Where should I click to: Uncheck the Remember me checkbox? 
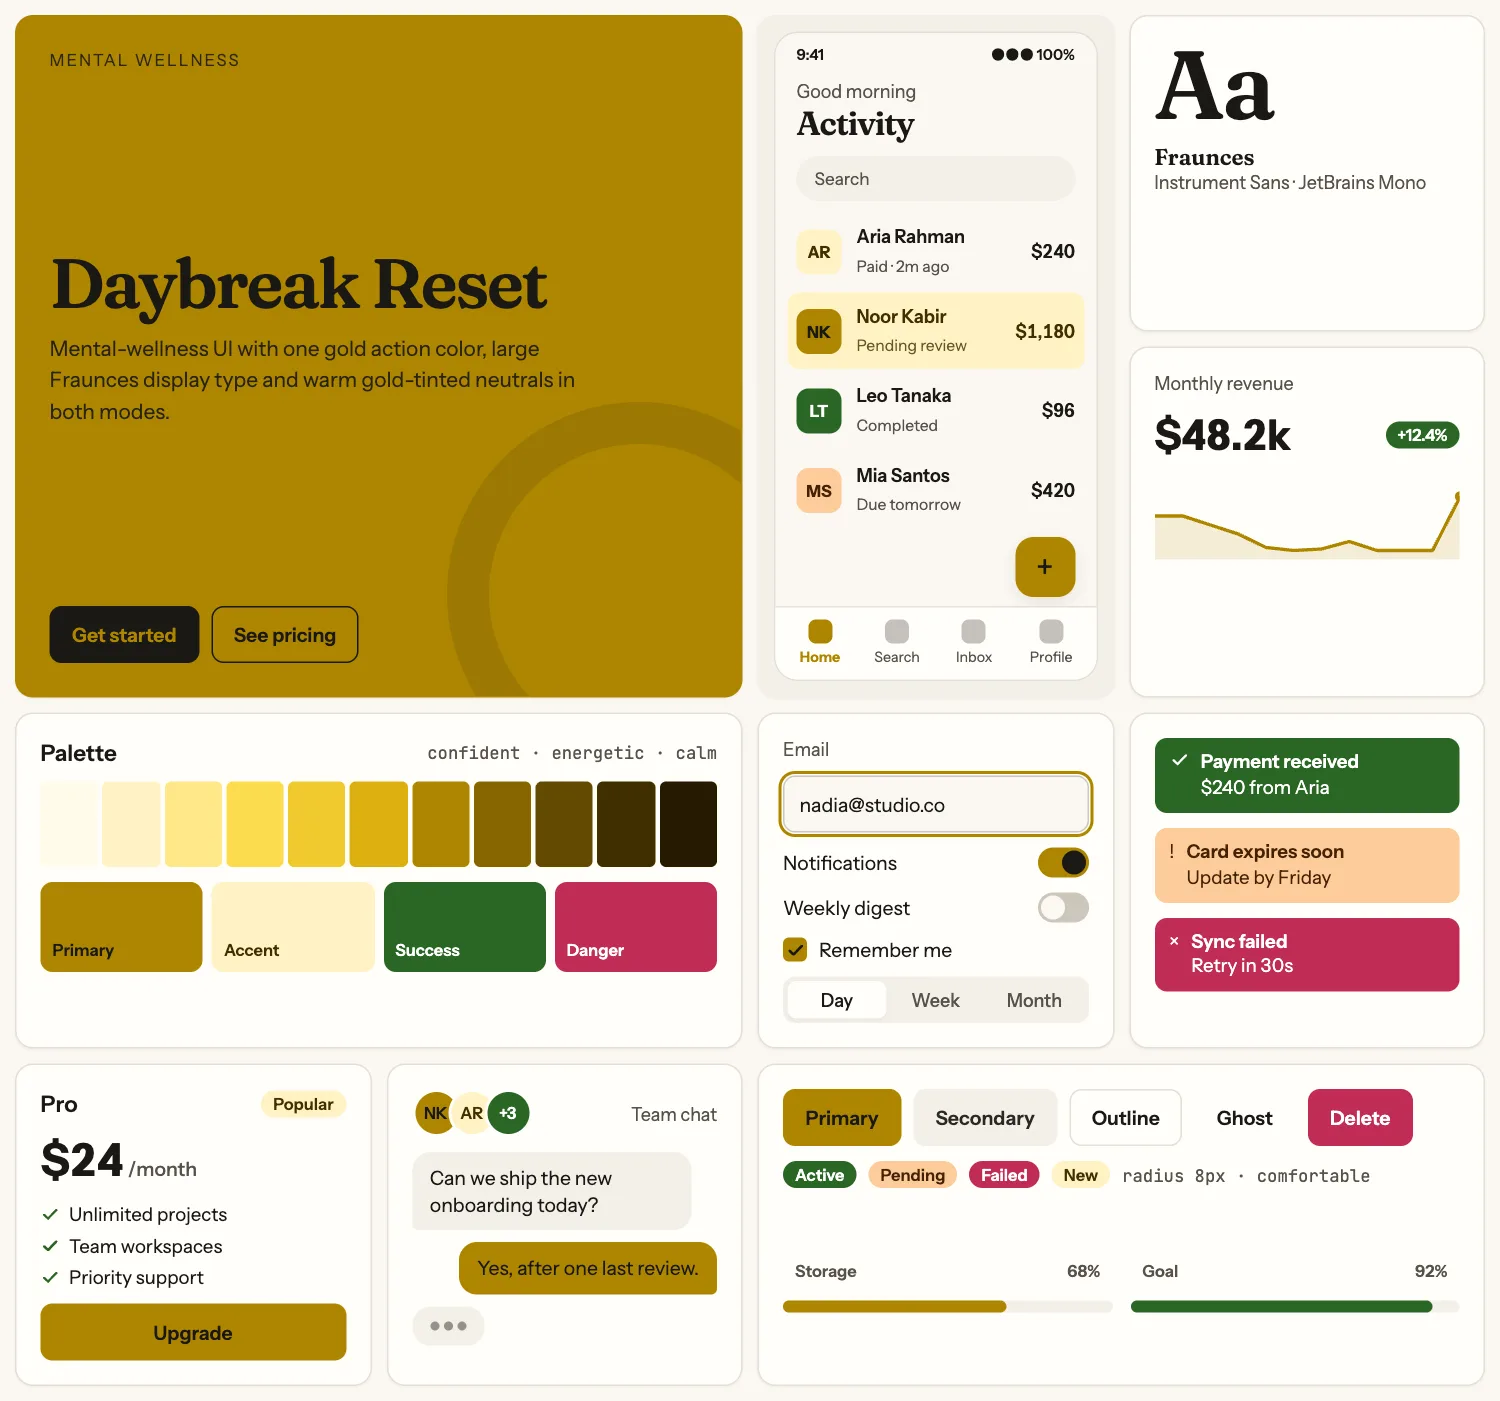coord(796,950)
